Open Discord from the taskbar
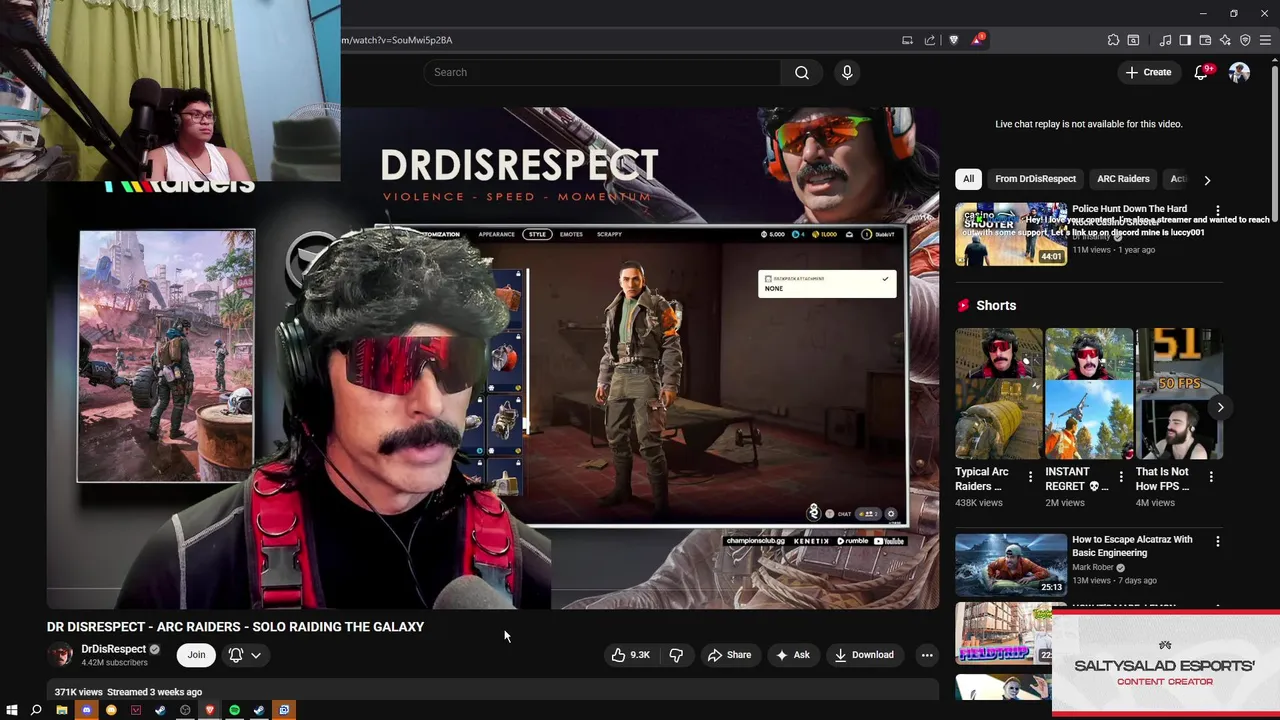Image resolution: width=1280 pixels, height=720 pixels. pyautogui.click(x=86, y=710)
